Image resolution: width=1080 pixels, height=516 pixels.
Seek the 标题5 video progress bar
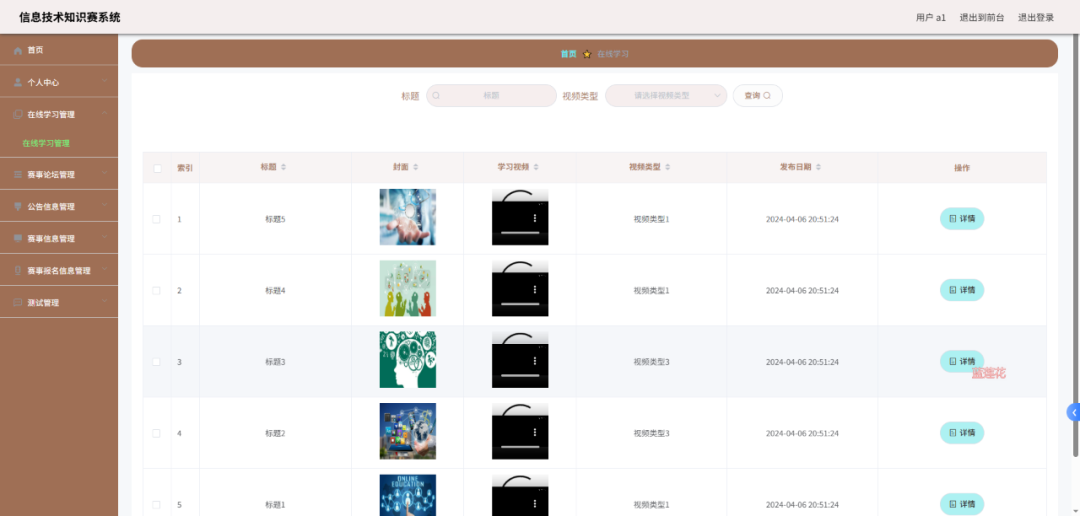pyautogui.click(x=520, y=234)
